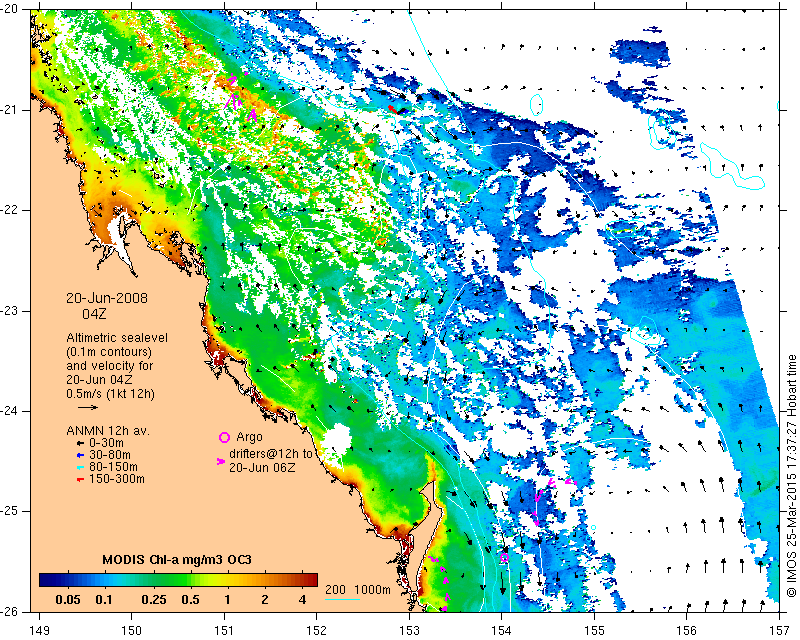Screen dimensions: 800x640
Task: Click the dark red high end of the Chl-a color bar
Action: 310,580
